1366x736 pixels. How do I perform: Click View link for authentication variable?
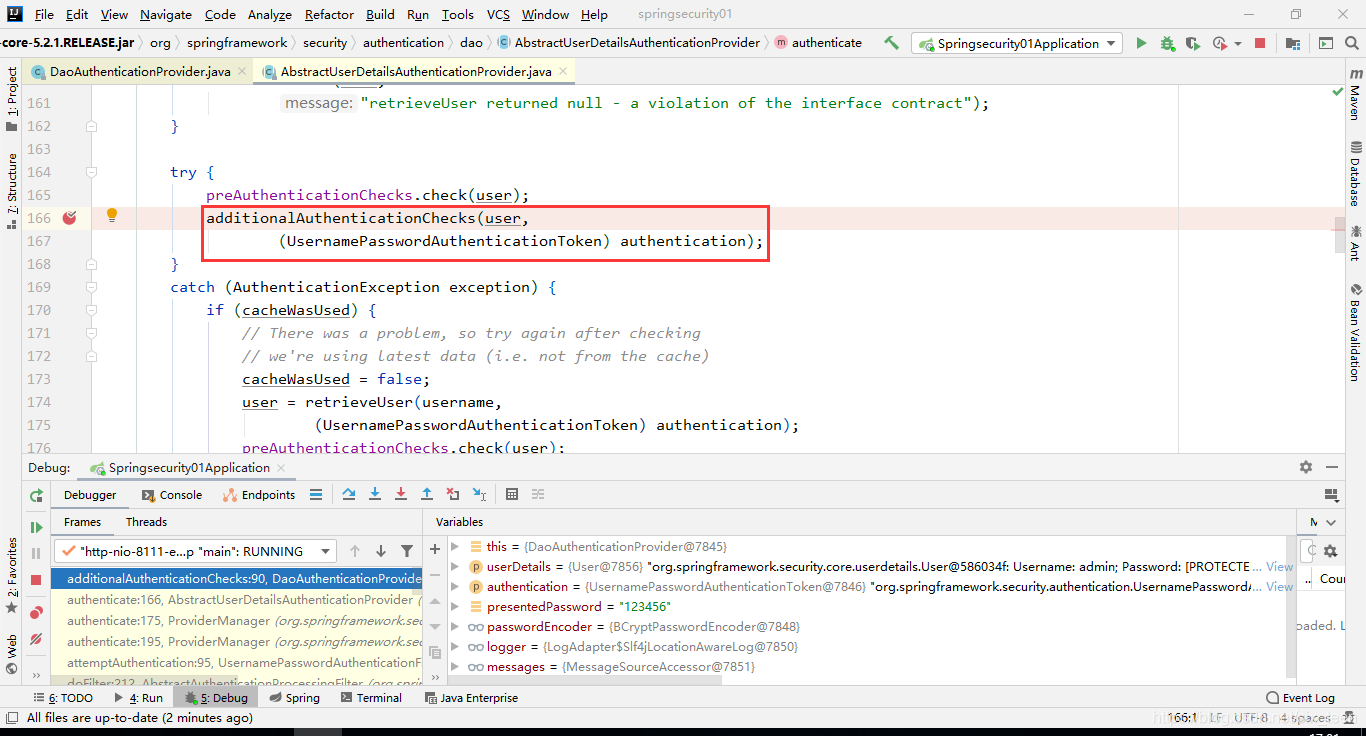pyautogui.click(x=1280, y=587)
